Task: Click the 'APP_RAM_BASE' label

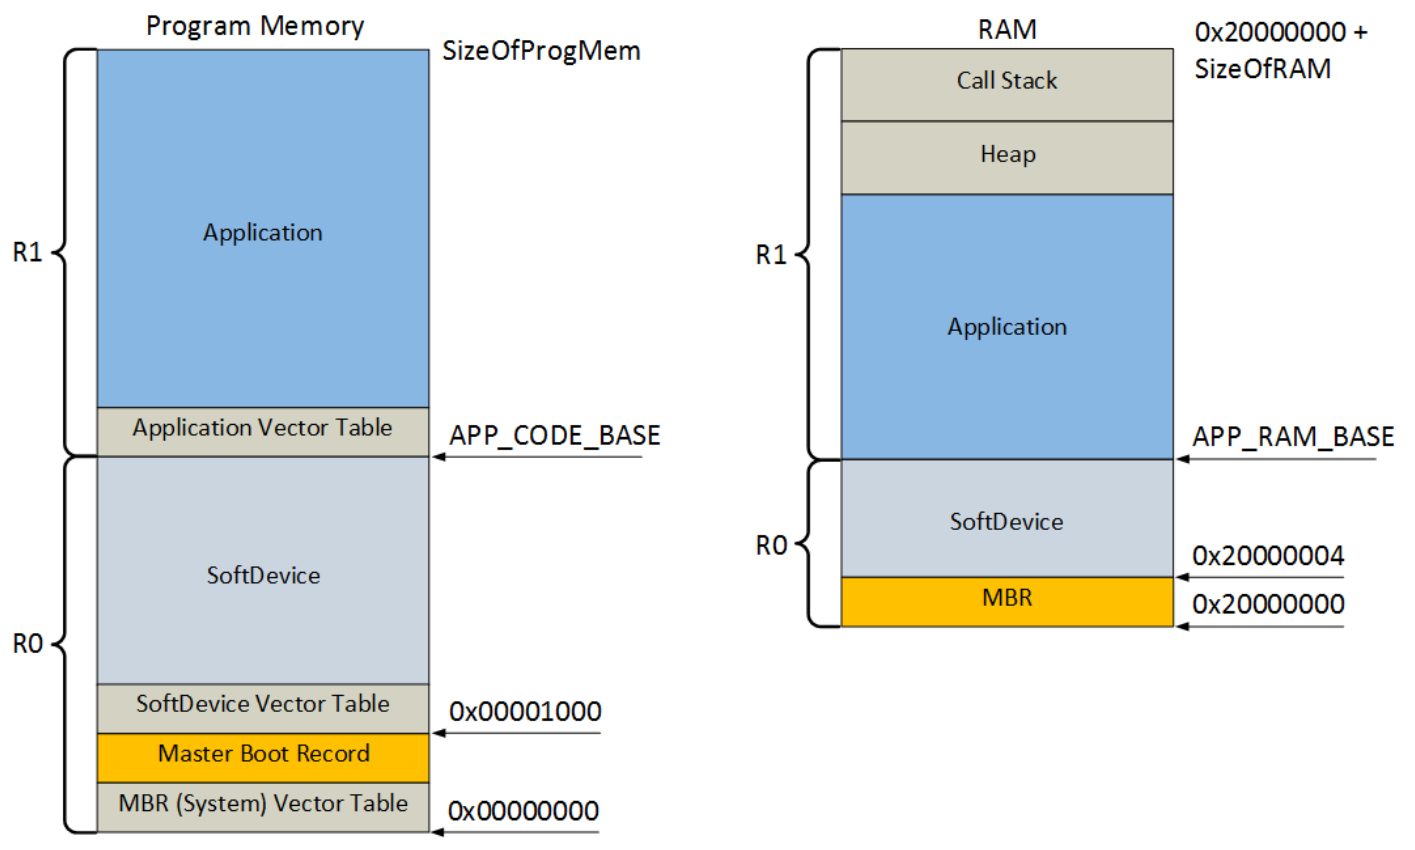Action: click(x=1293, y=437)
